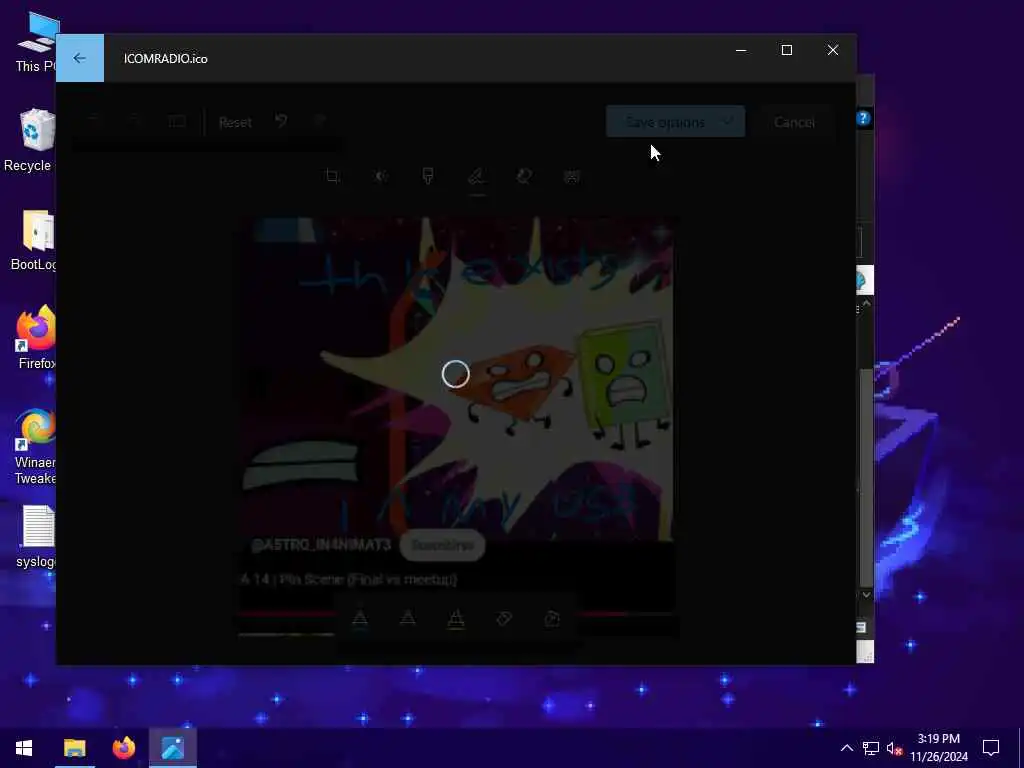
Task: Redo the last edit
Action: 319,121
